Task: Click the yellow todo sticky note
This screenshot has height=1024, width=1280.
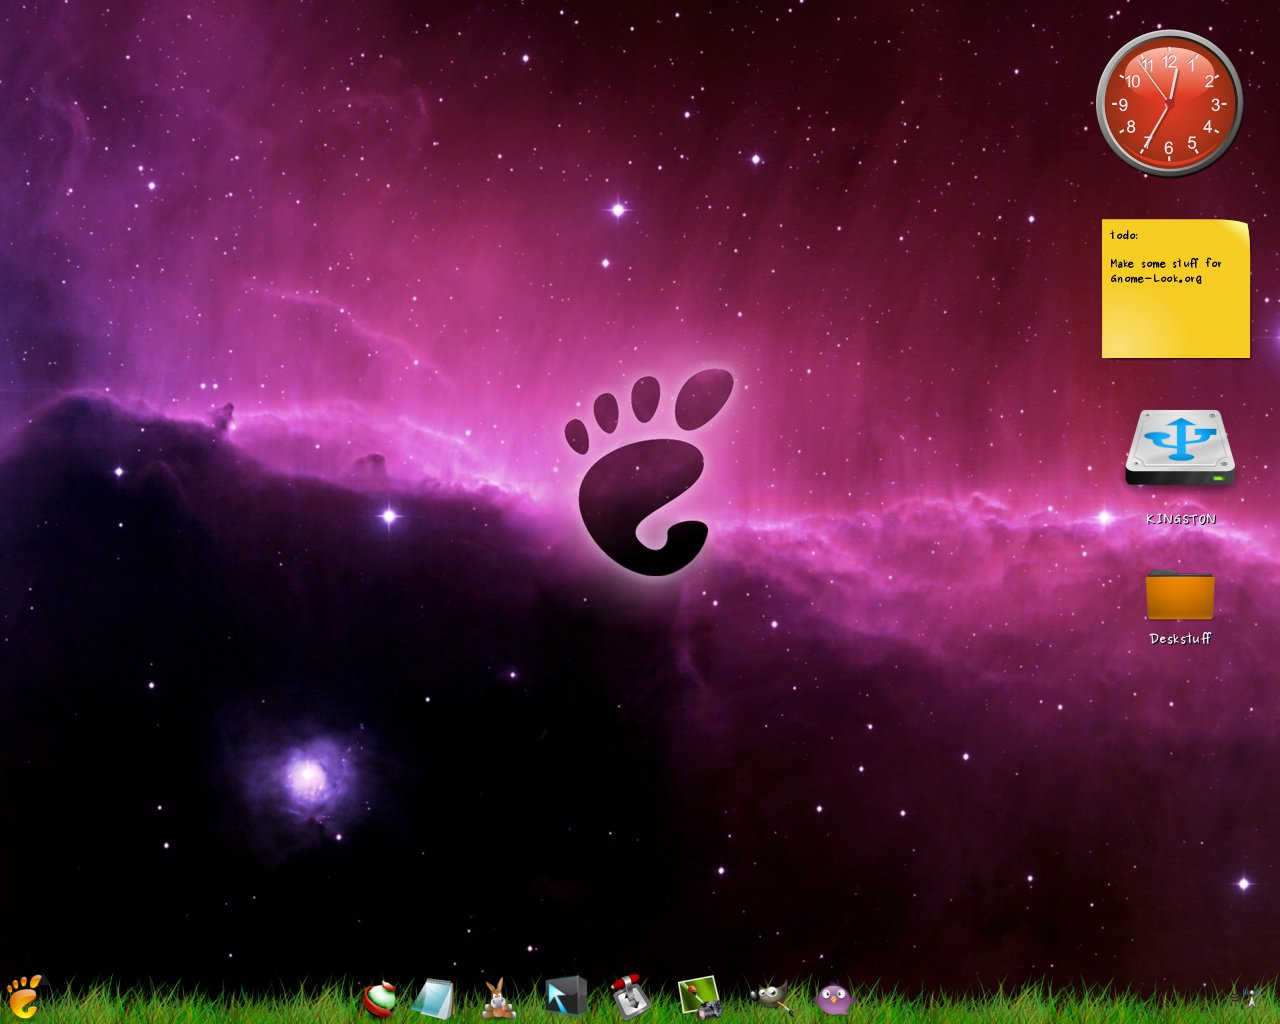Action: pos(1176,289)
